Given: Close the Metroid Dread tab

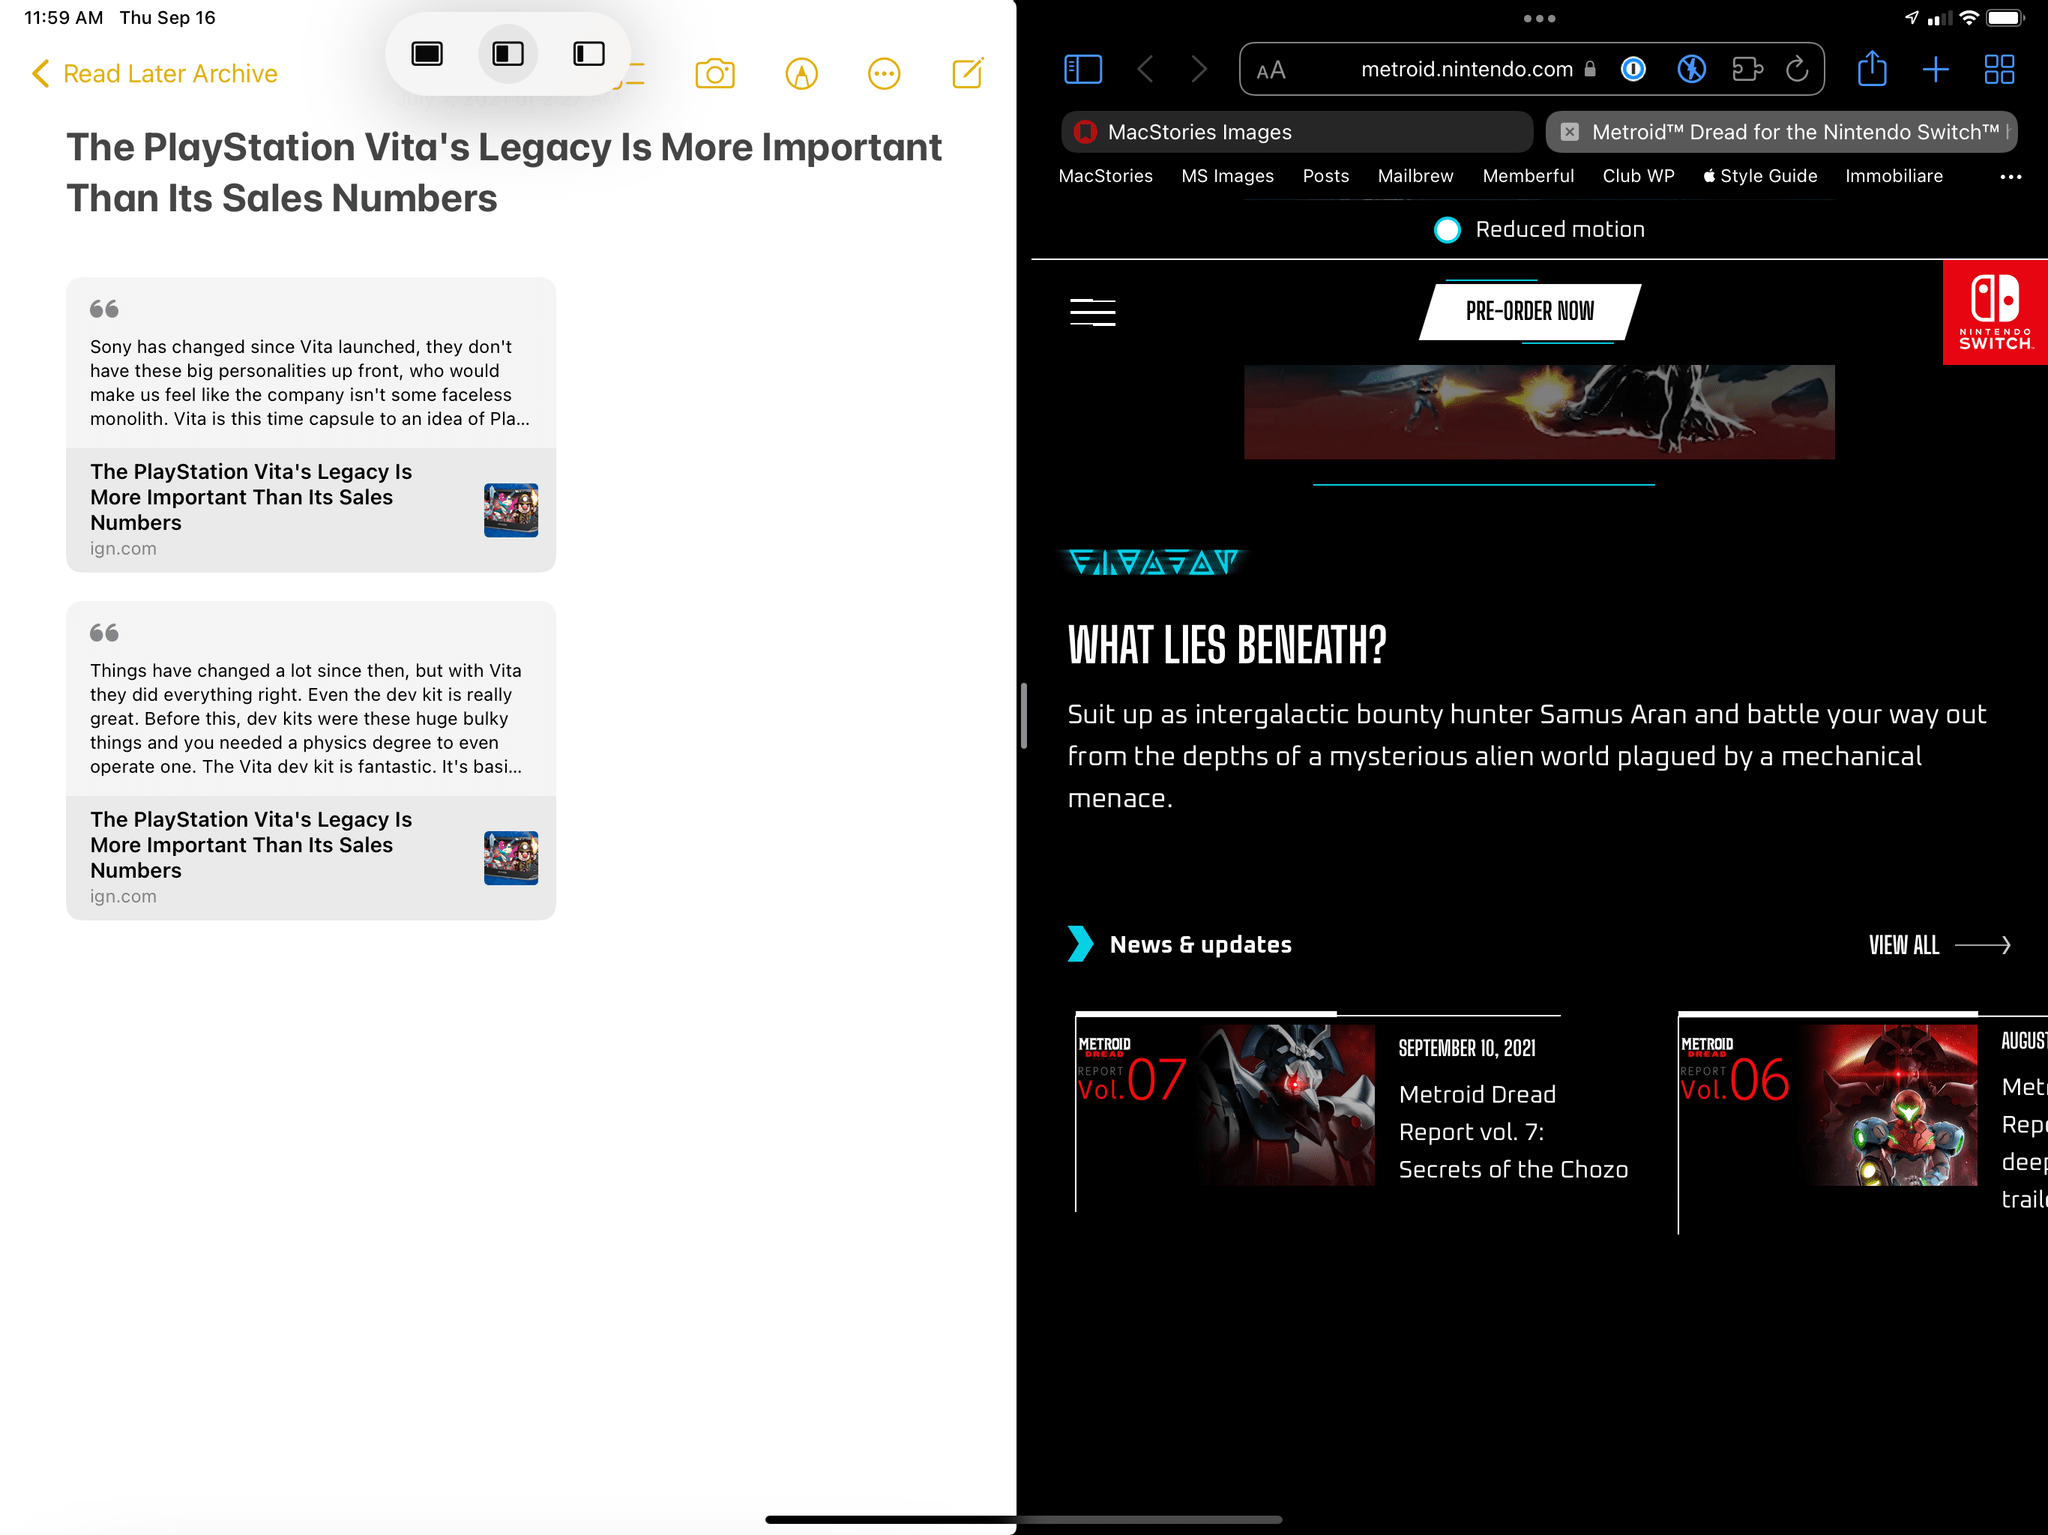Looking at the screenshot, I should click(x=1570, y=132).
